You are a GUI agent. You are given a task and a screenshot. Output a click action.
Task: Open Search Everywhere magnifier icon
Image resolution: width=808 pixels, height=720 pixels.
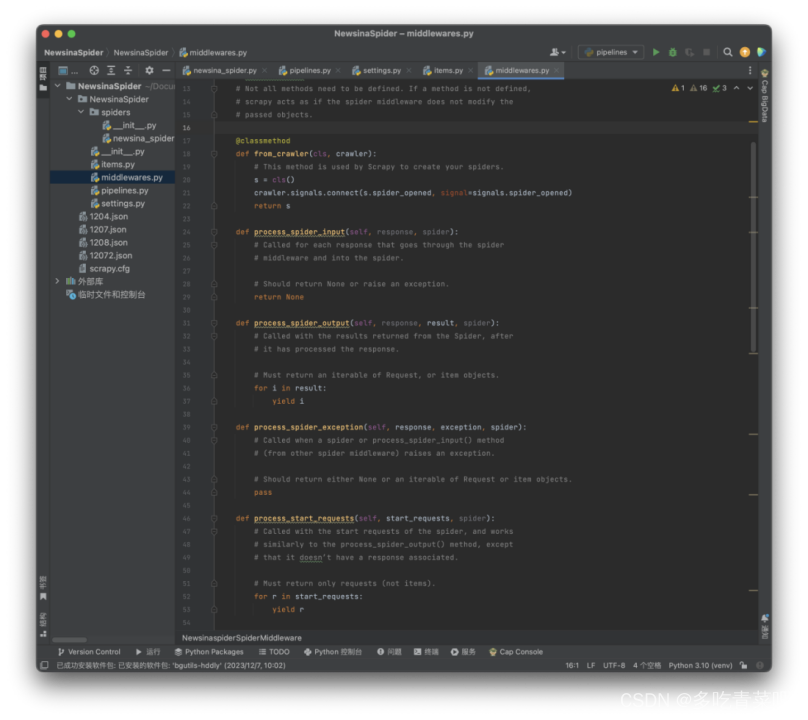point(728,52)
